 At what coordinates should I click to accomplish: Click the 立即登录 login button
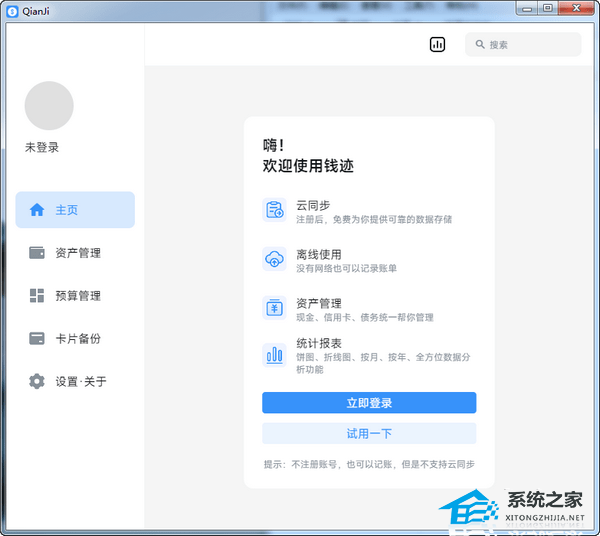tap(369, 403)
